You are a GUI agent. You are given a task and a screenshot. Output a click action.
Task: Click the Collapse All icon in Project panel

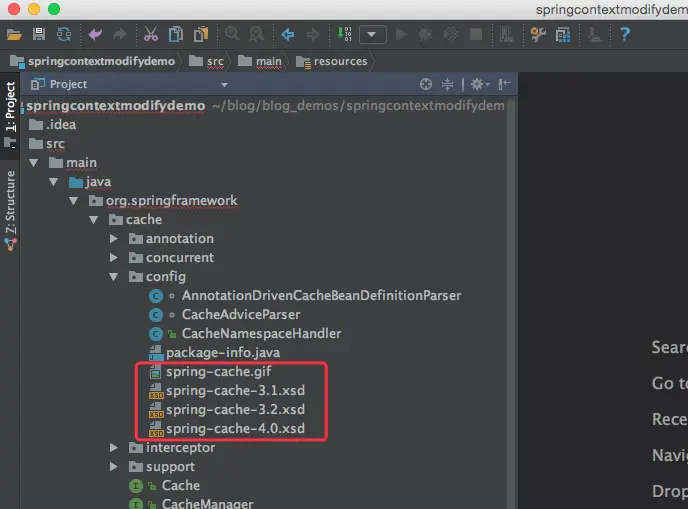448,84
